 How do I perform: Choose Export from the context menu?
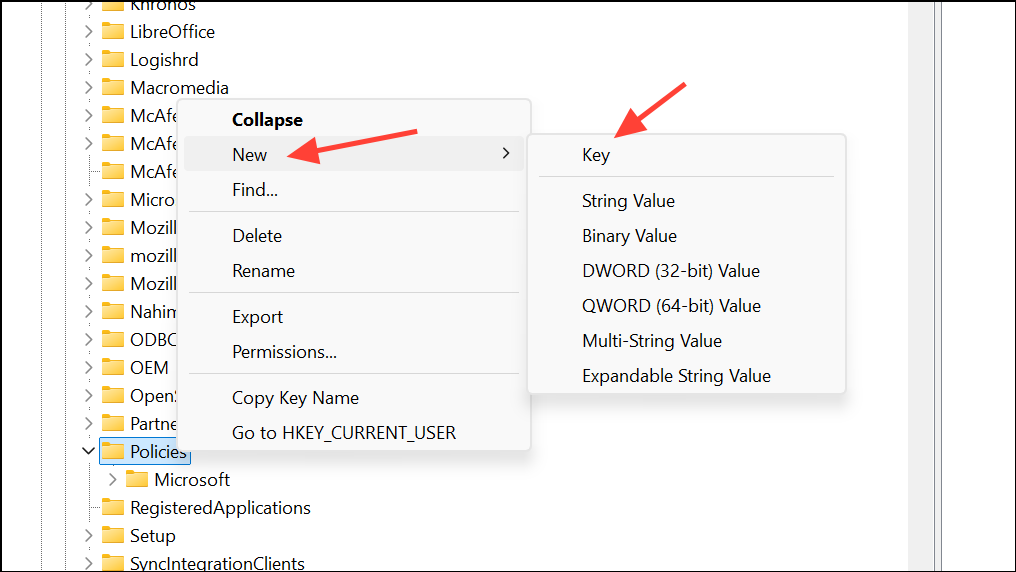coord(258,317)
